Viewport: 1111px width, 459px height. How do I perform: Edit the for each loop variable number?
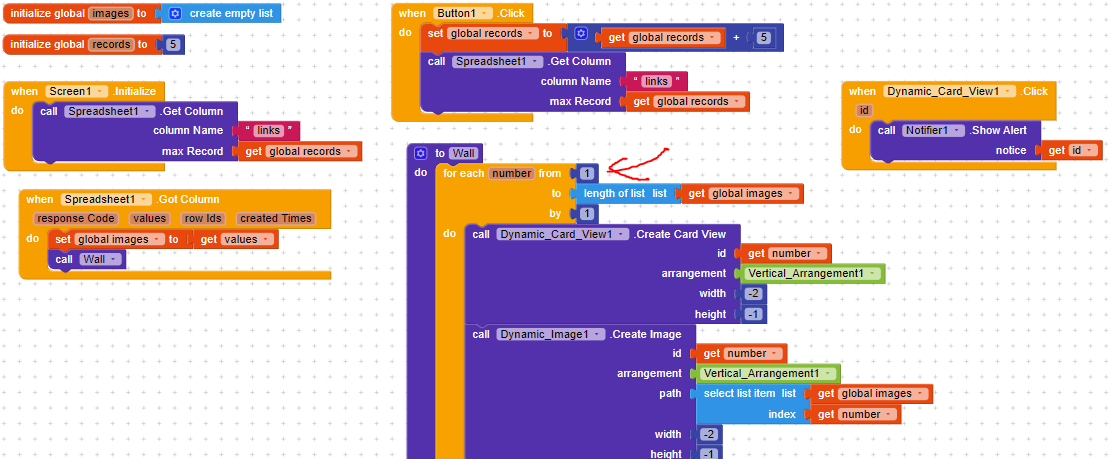(x=512, y=173)
